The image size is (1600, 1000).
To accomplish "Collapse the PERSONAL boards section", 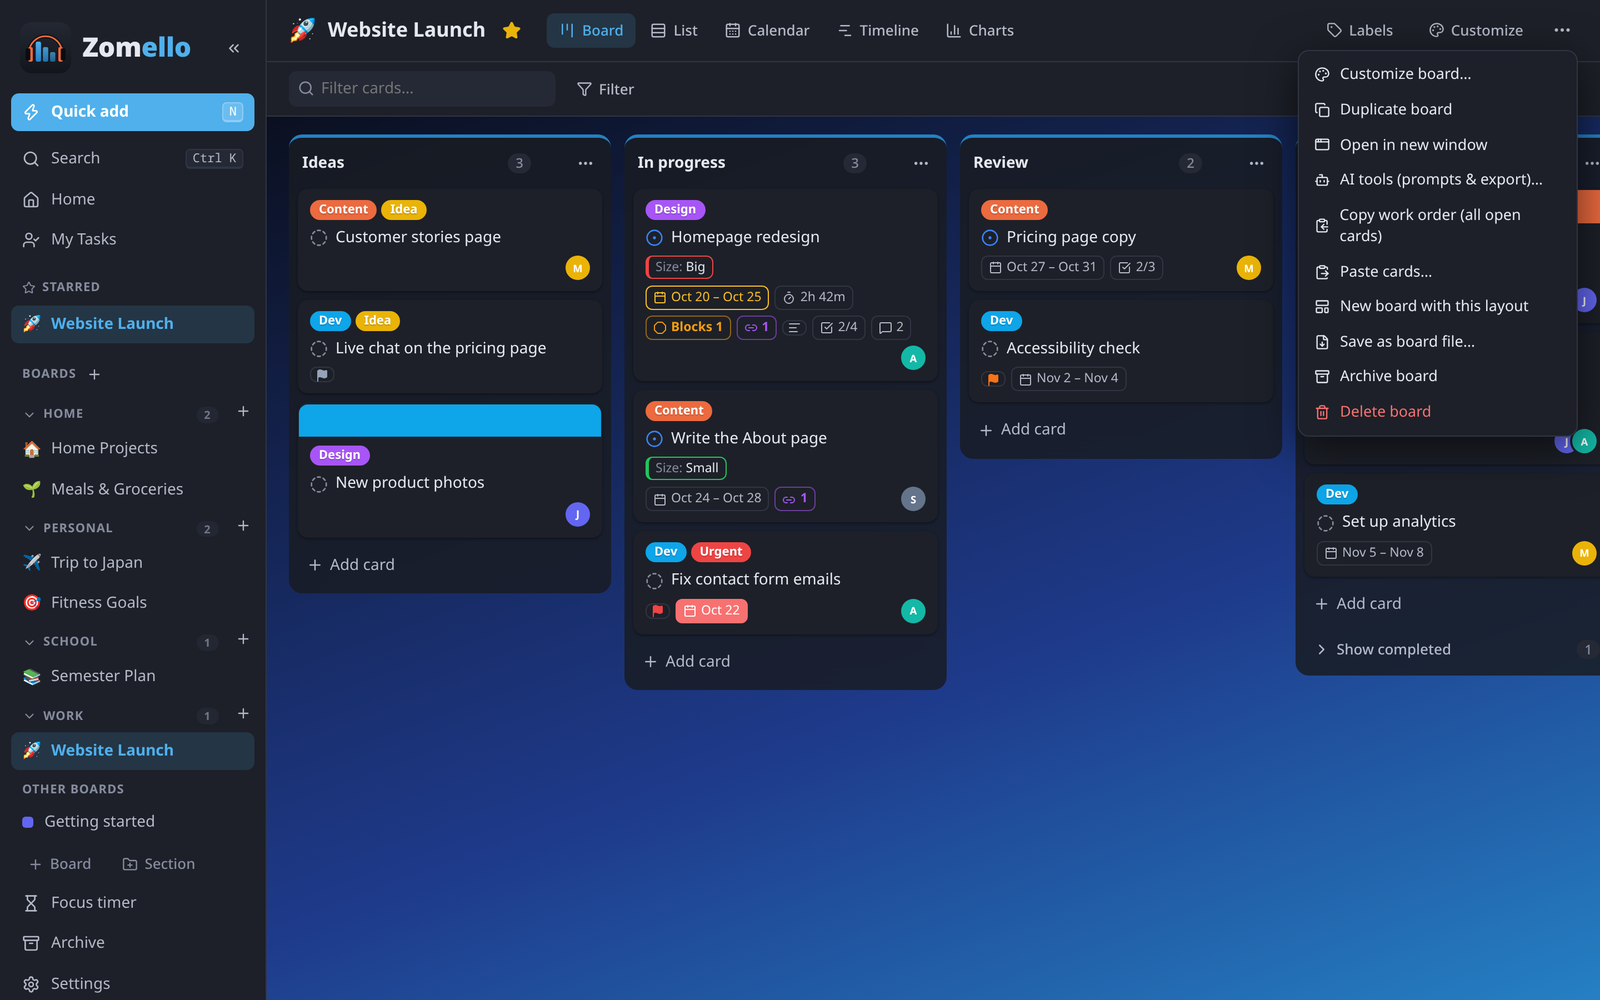I will pyautogui.click(x=29, y=528).
